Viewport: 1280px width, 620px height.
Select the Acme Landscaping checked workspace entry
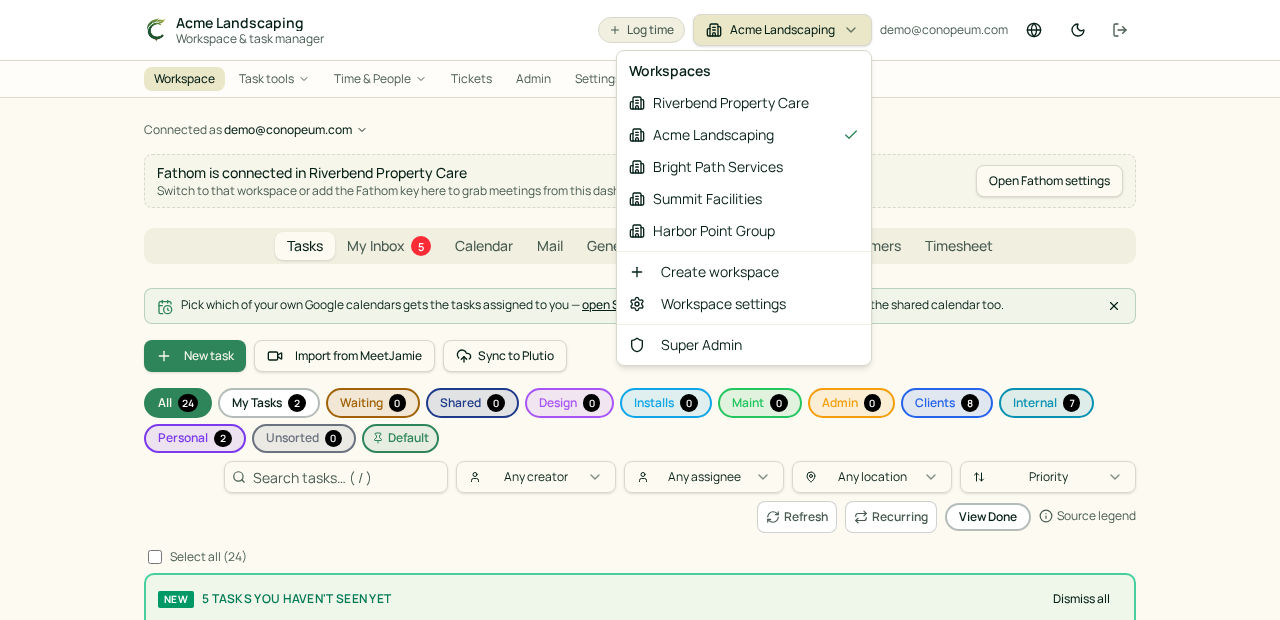(744, 135)
